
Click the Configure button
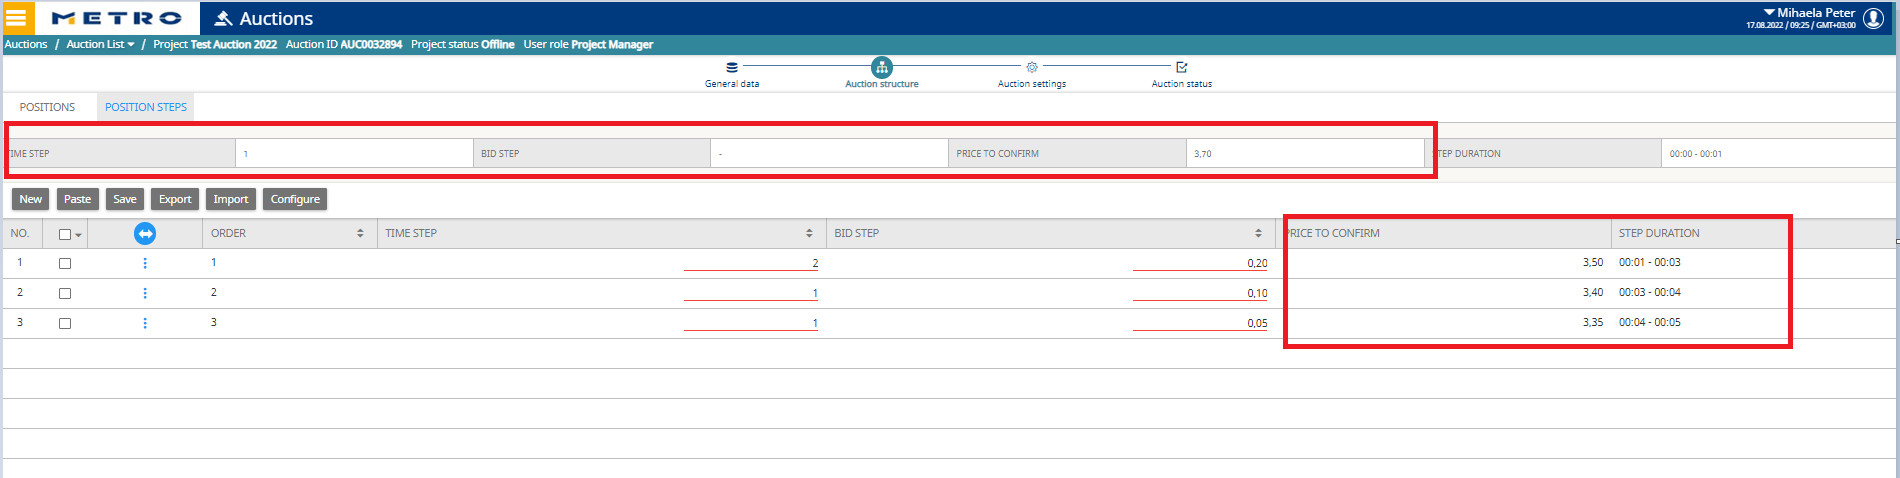(295, 199)
